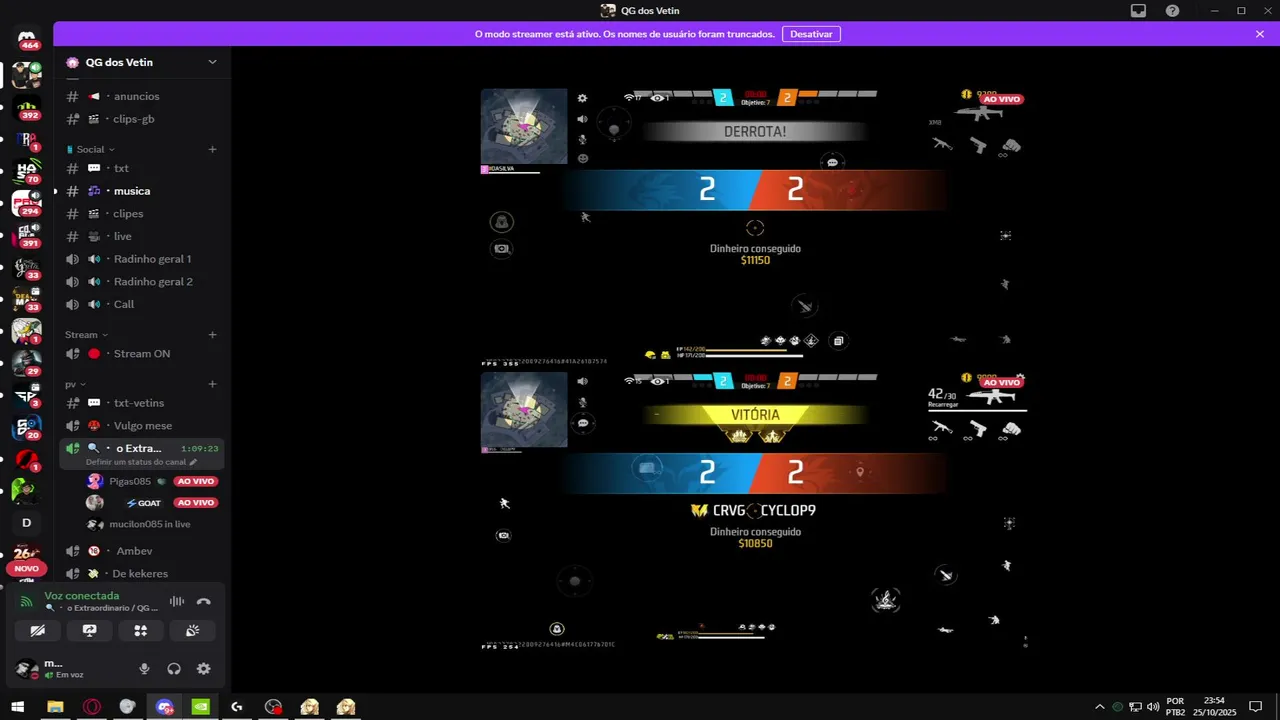Open the server with 70 badge
This screenshot has height=720, width=1280.
(x=27, y=173)
